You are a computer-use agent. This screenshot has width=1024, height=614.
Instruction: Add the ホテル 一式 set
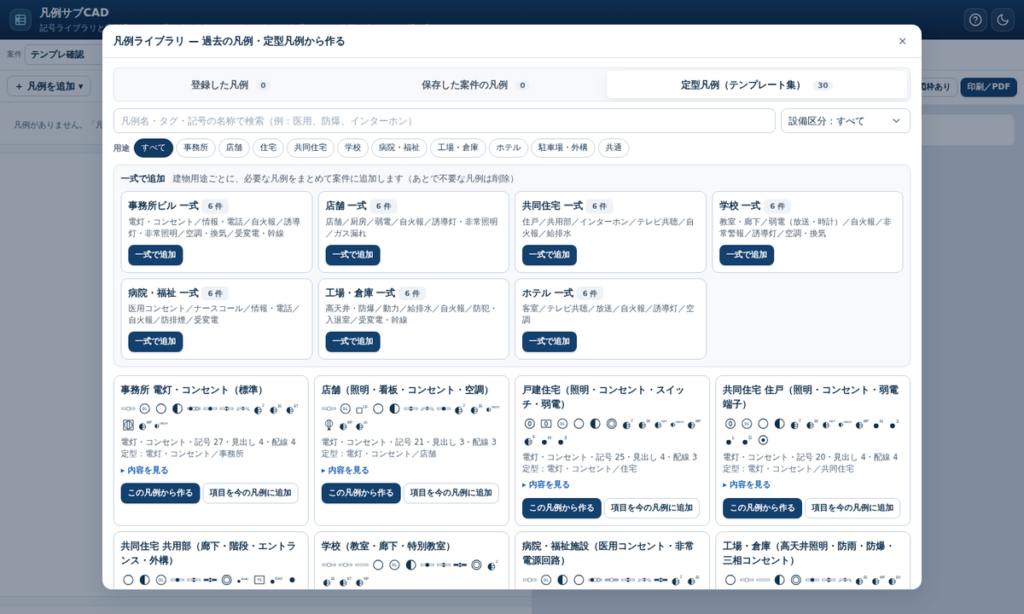(549, 342)
